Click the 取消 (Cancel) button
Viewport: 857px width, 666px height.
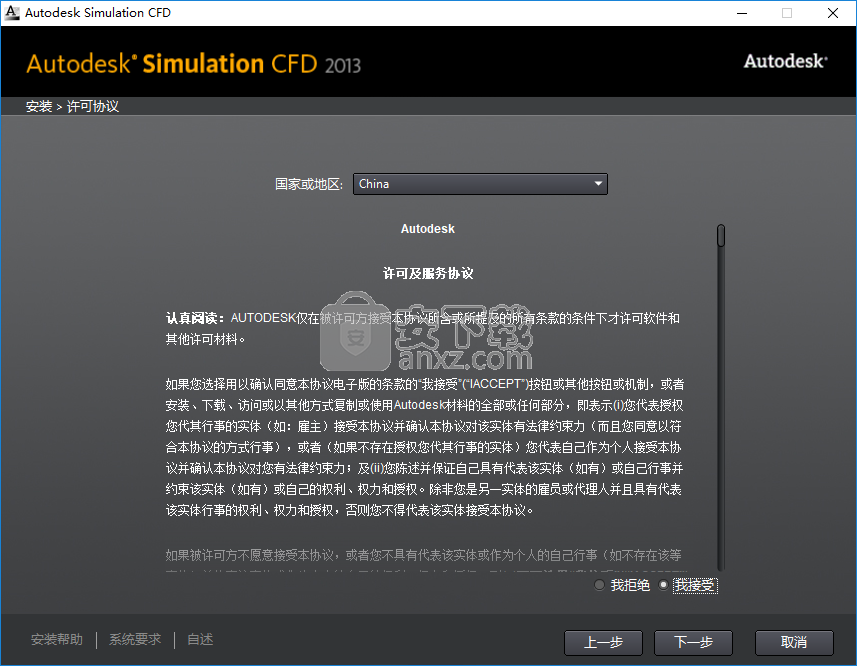(x=794, y=643)
